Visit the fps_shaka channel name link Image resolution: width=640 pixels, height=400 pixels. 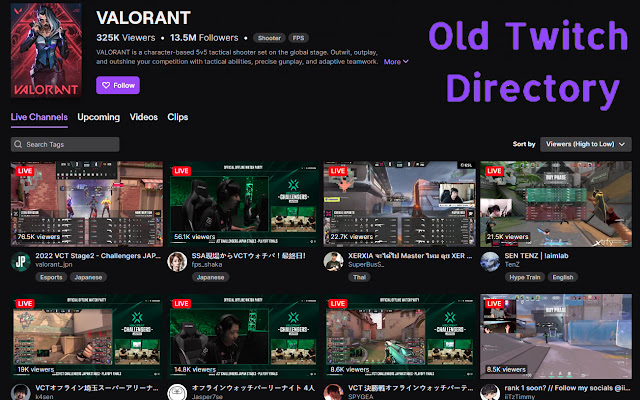tap(207, 264)
